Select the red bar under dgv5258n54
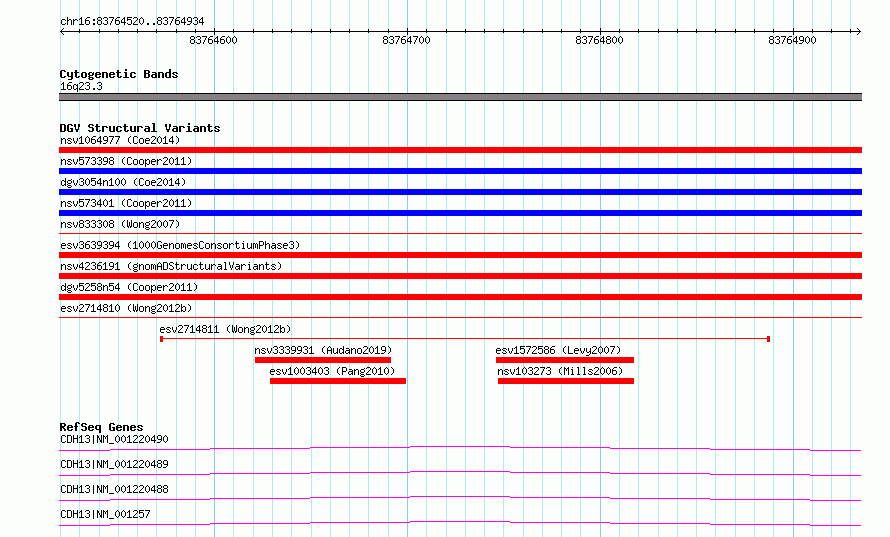The width and height of the screenshot is (890, 537). coord(460,297)
